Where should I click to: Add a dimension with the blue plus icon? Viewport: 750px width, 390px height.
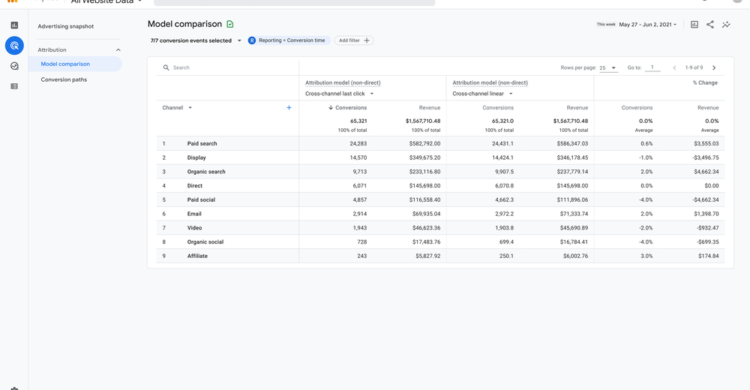coord(289,108)
